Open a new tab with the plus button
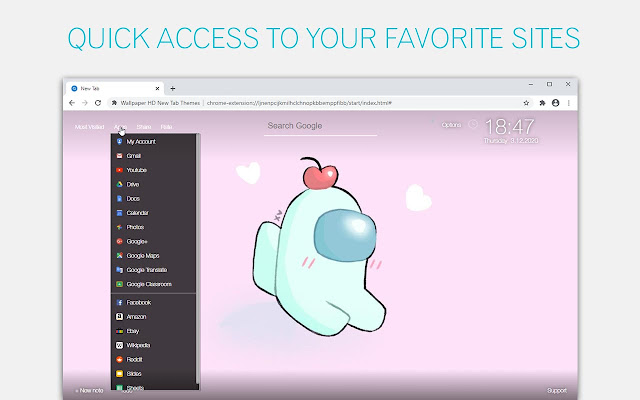This screenshot has height=400, width=640. pyautogui.click(x=173, y=89)
